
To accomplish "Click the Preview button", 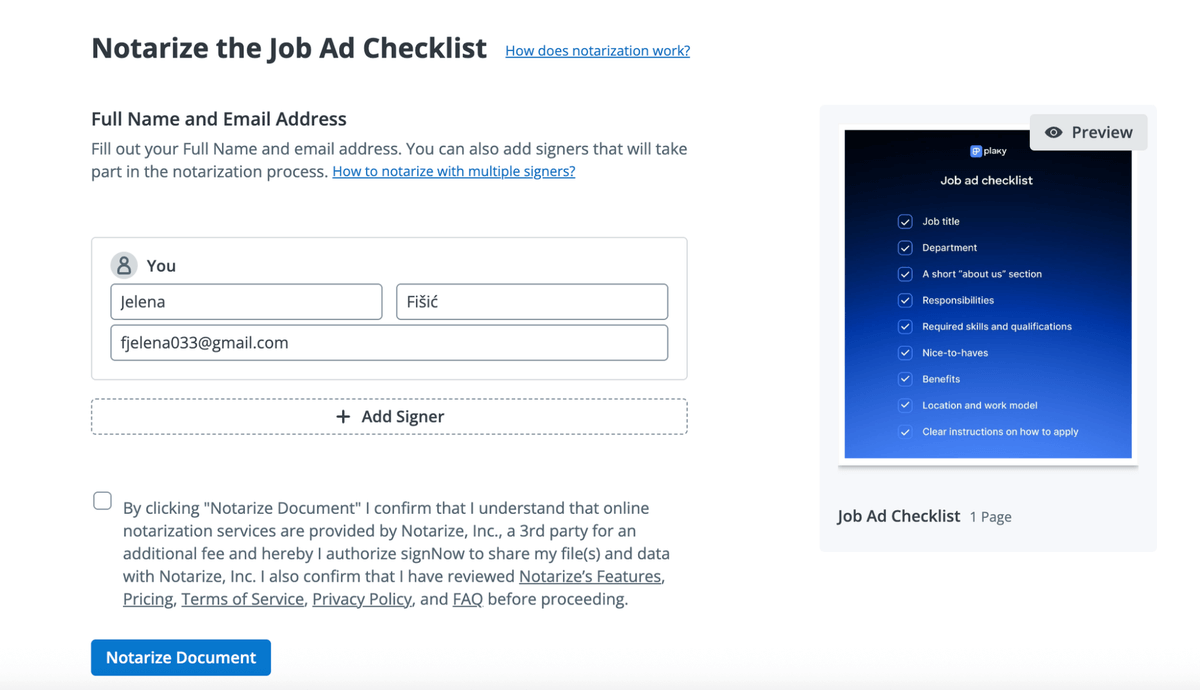I will coord(1088,132).
